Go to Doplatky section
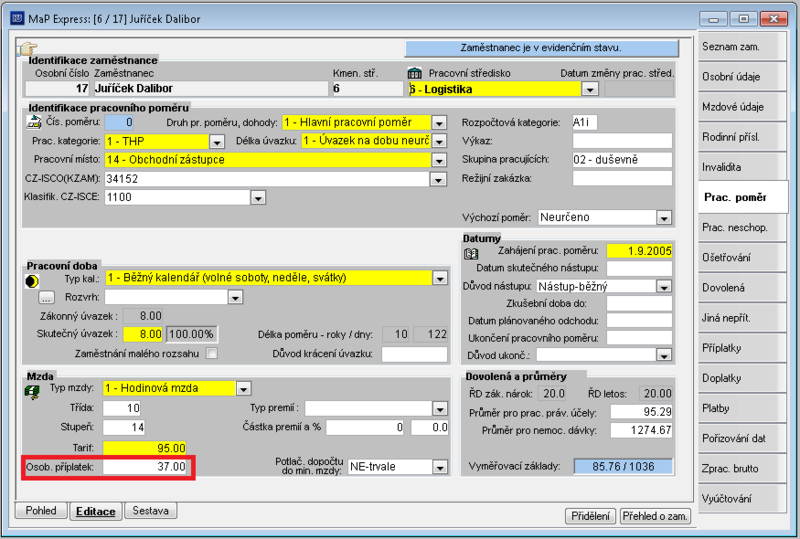Viewport: 800px width, 539px height. click(x=741, y=378)
